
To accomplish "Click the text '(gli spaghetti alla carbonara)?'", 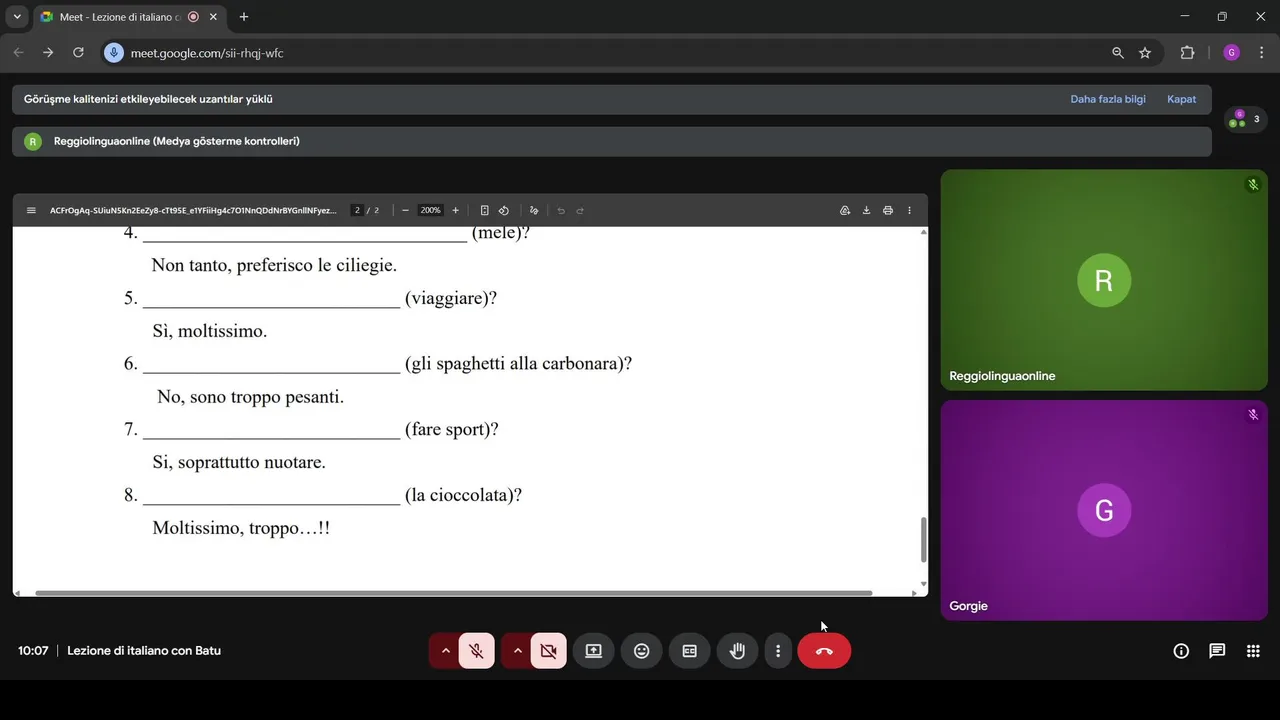I will (x=518, y=364).
